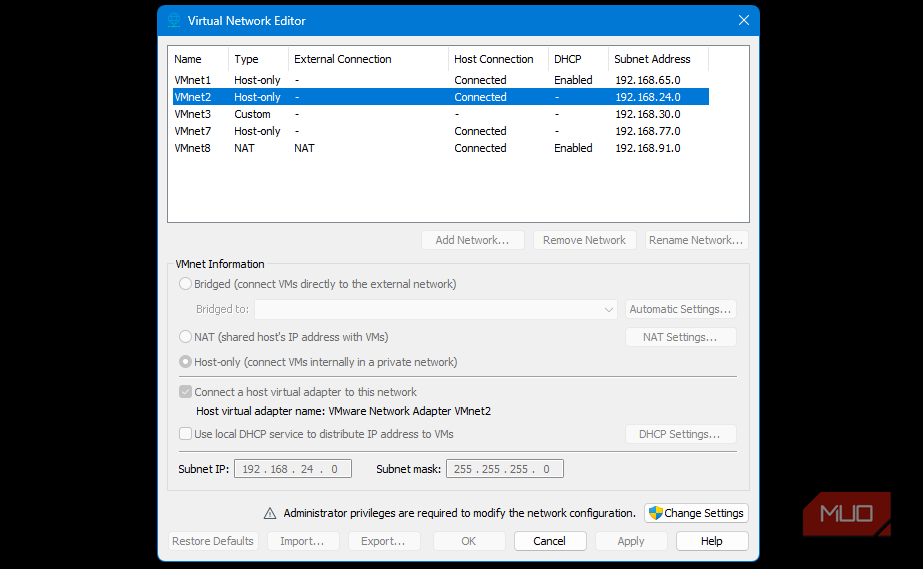Click DHCP Enabled cell for VMnet1
Viewport: 923px width, 569px height.
pos(573,80)
